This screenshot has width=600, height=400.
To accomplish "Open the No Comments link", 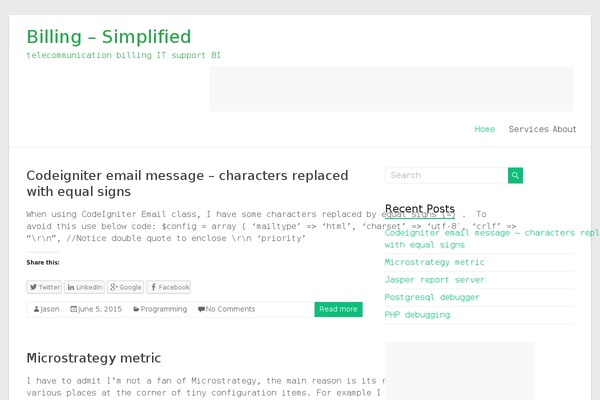I will coord(227,309).
